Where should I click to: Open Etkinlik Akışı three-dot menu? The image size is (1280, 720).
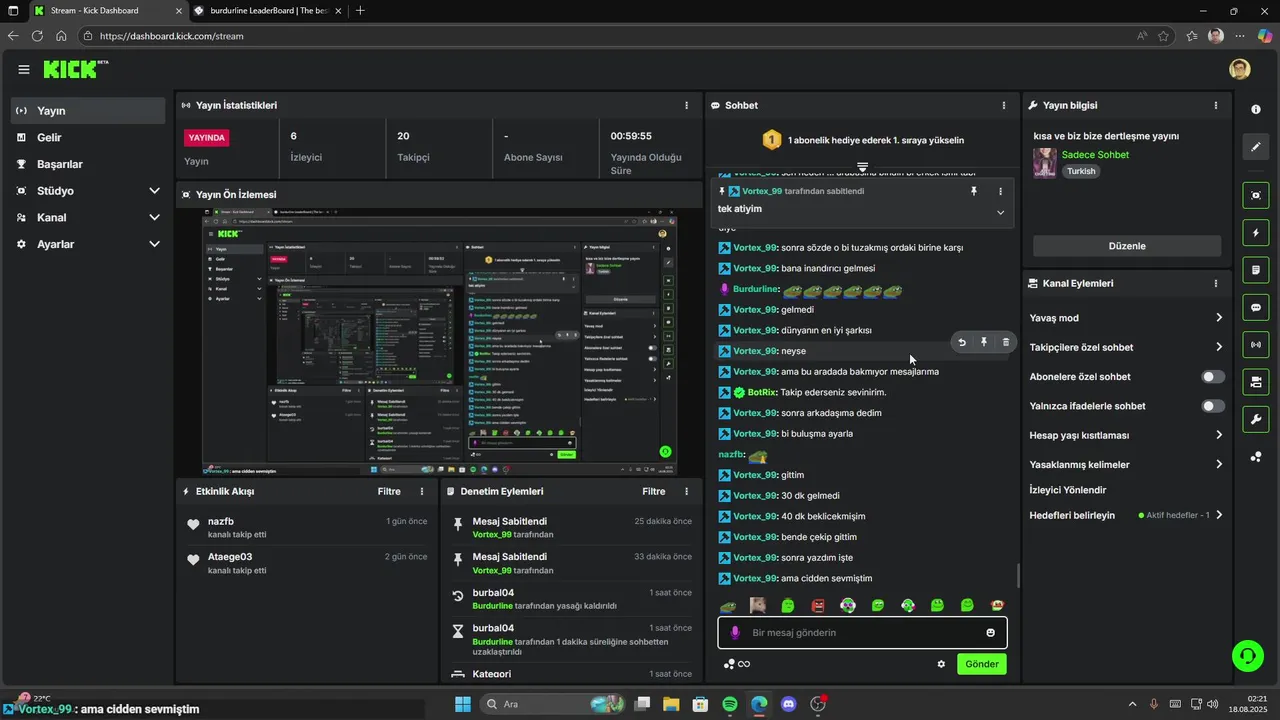tap(422, 491)
